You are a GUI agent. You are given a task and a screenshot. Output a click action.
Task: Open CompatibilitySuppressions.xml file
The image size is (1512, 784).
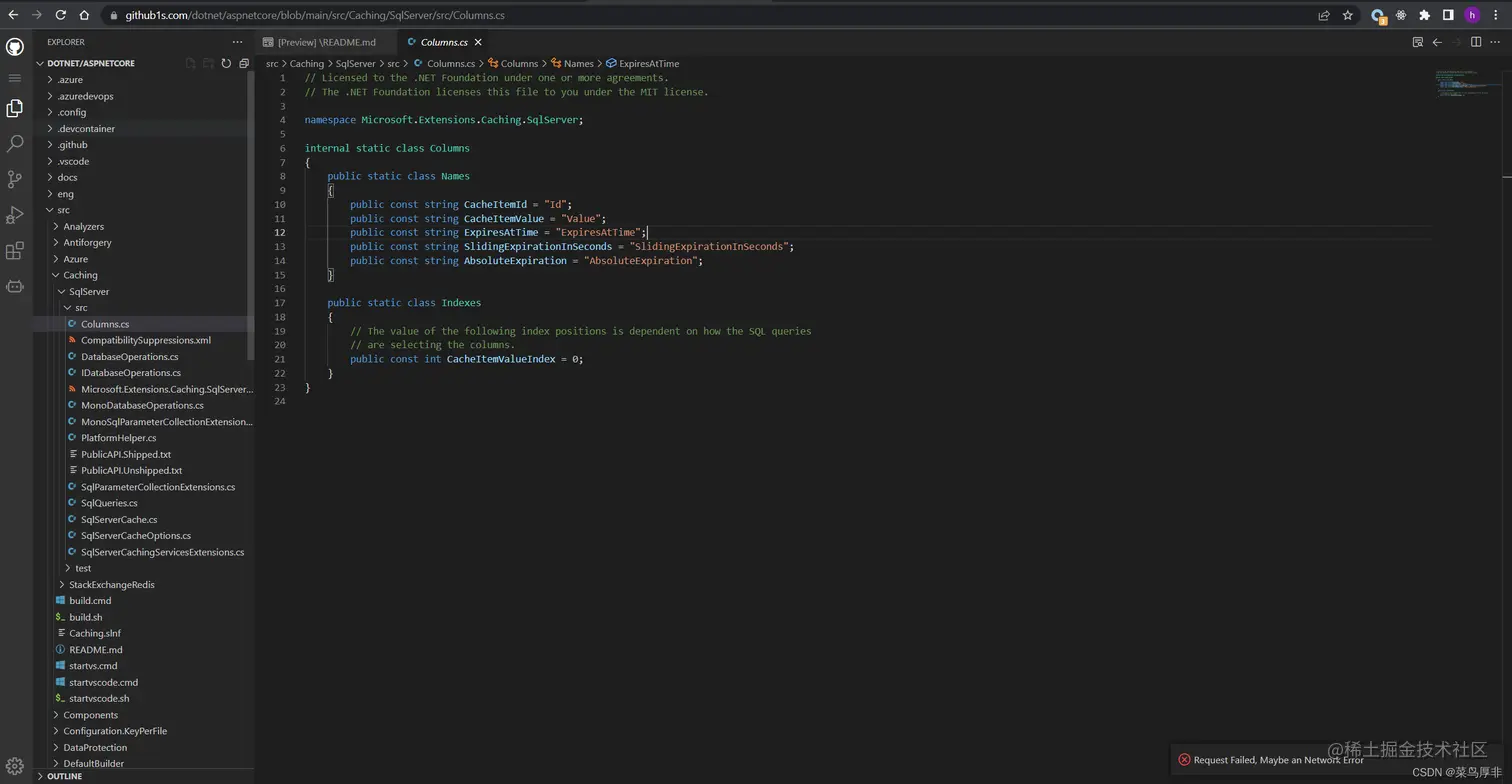tap(146, 340)
